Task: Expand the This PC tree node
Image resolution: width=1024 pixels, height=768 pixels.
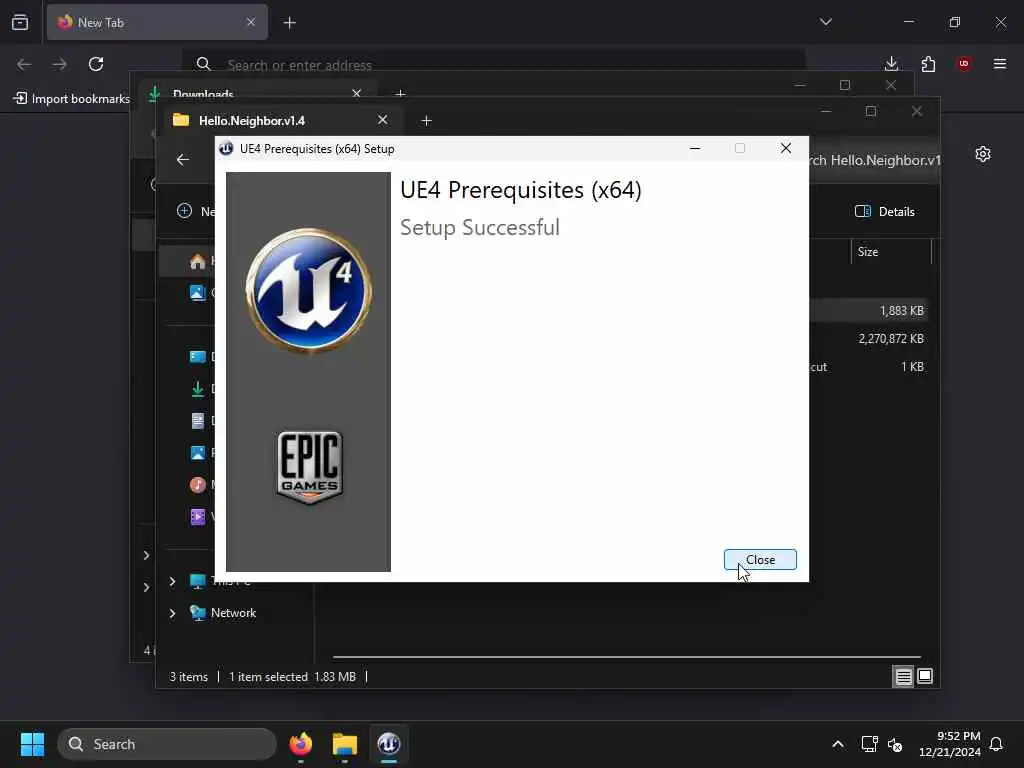Action: click(x=172, y=581)
